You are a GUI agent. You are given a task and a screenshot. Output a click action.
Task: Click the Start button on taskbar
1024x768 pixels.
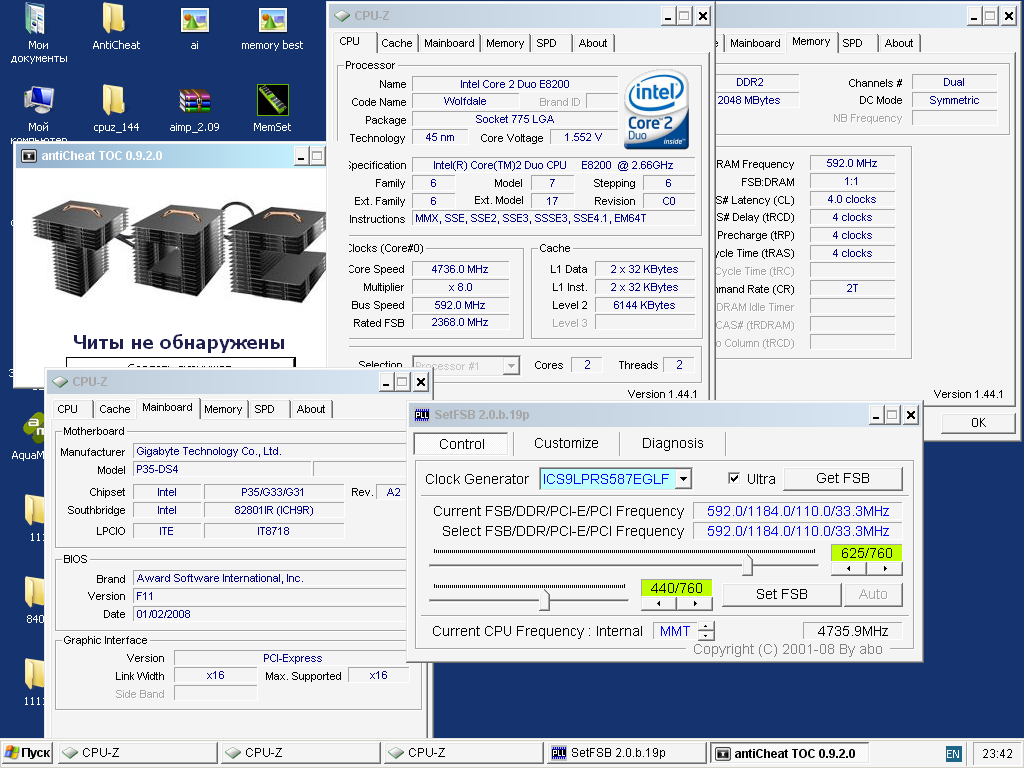coord(27,753)
